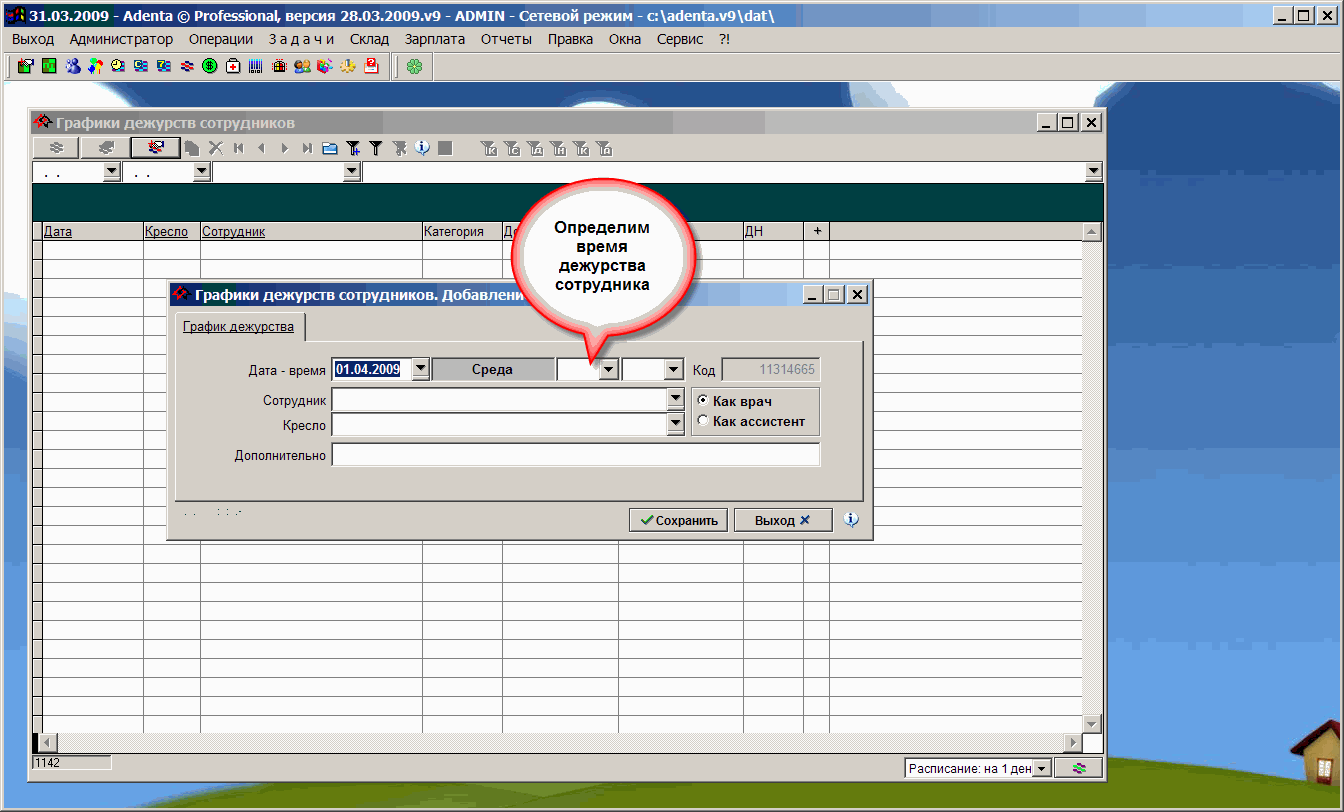Click the barcode icon in main toolbar

pyautogui.click(x=256, y=66)
